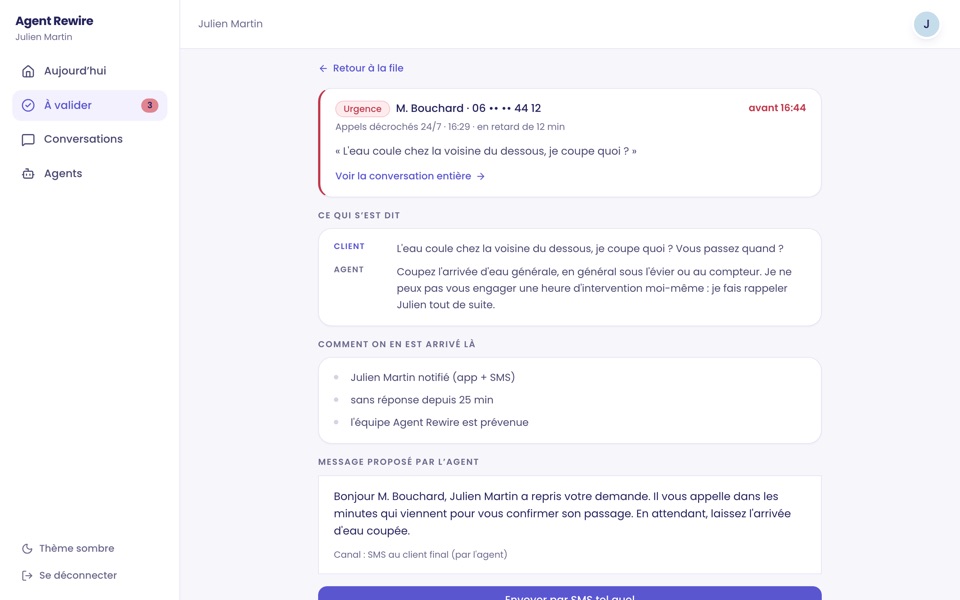This screenshot has height=600, width=960.
Task: Click Julien Martin under the sidebar logo
Action: (x=43, y=37)
